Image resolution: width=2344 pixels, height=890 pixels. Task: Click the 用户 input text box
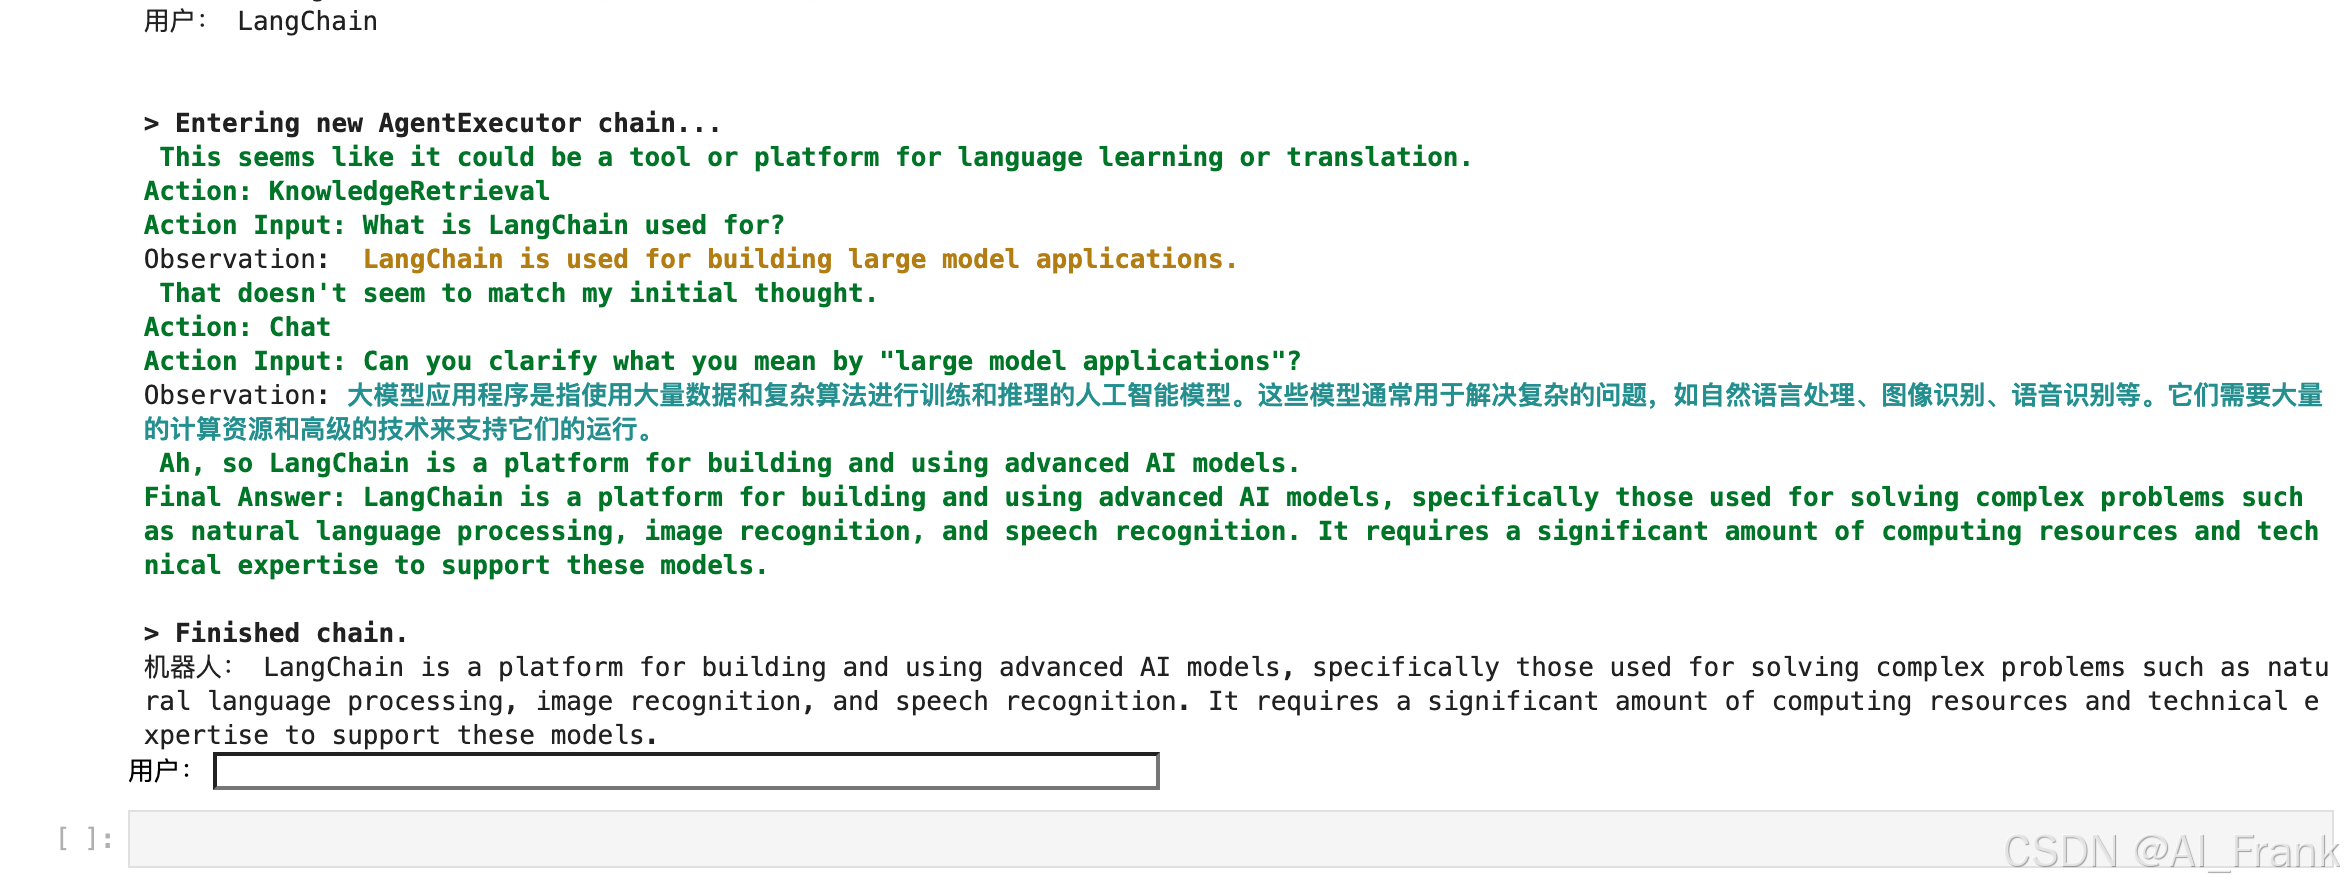pos(686,771)
